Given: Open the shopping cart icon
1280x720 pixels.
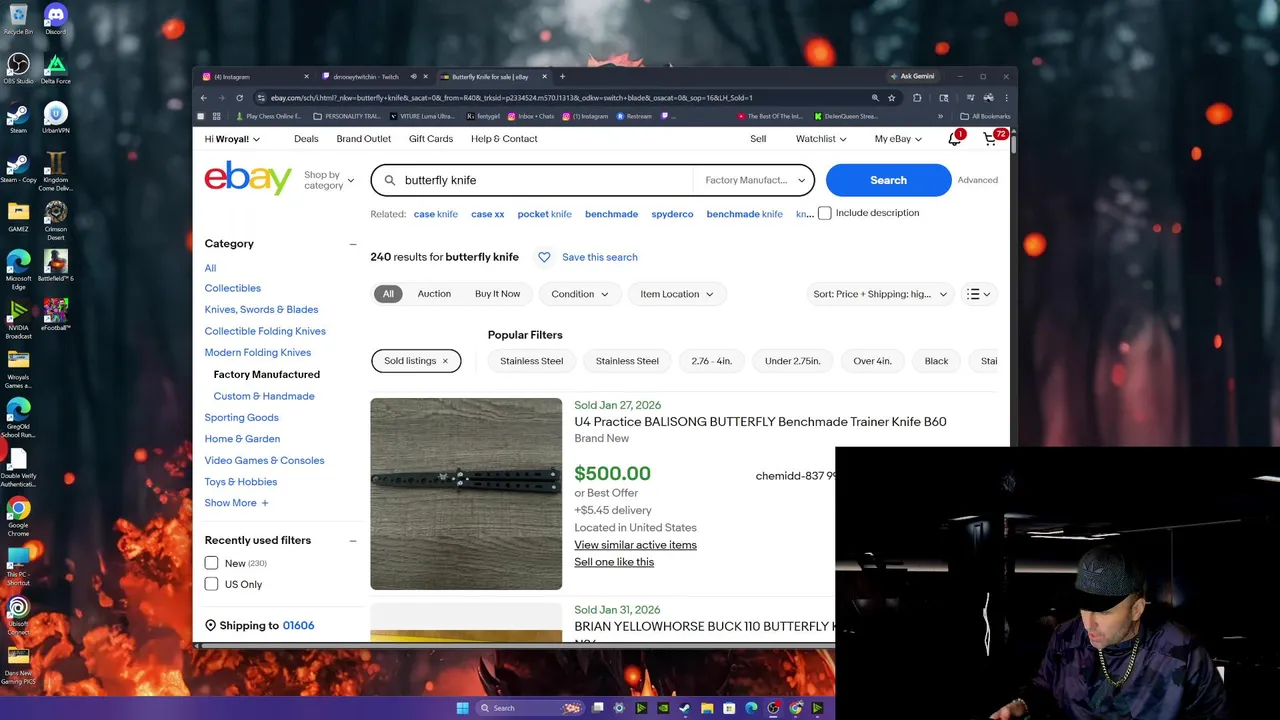Looking at the screenshot, I should click(990, 139).
